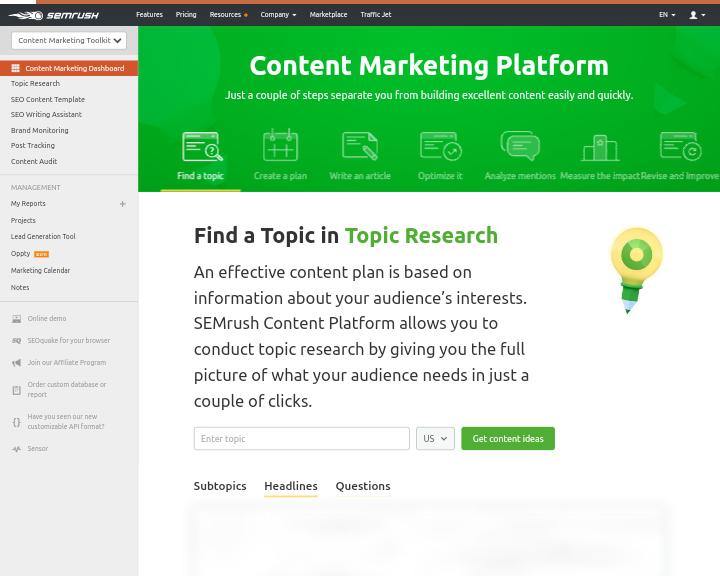Click Order custom database or report link
720x576 pixels.
click(67, 390)
